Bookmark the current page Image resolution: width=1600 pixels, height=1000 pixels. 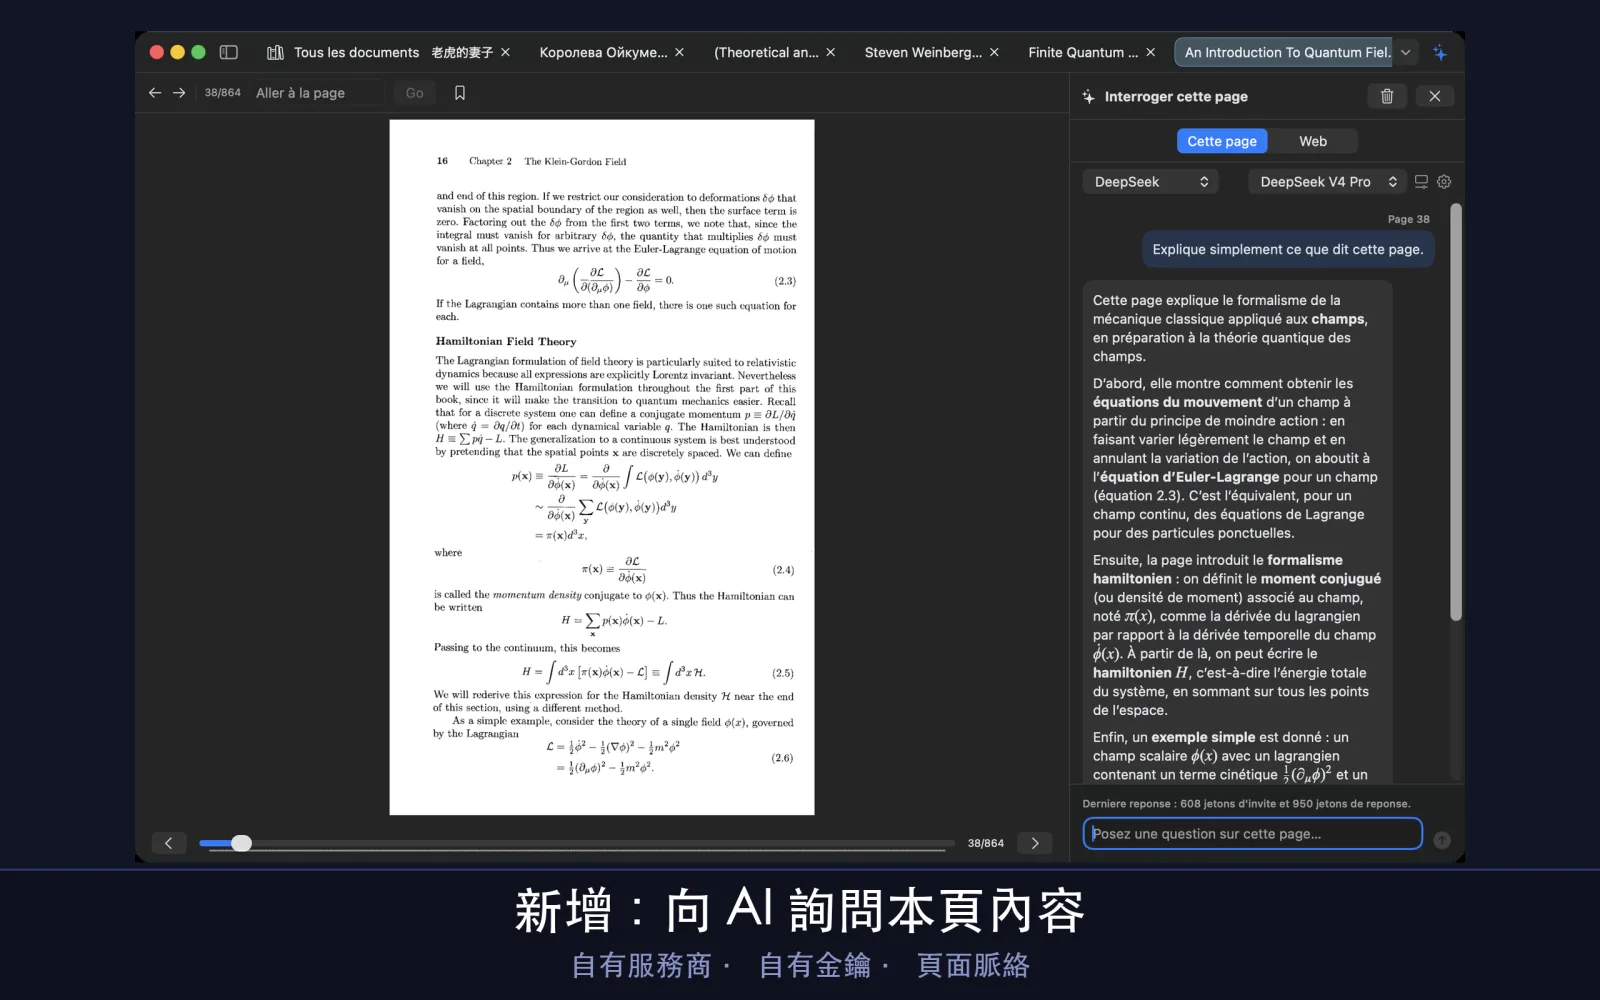click(x=460, y=93)
